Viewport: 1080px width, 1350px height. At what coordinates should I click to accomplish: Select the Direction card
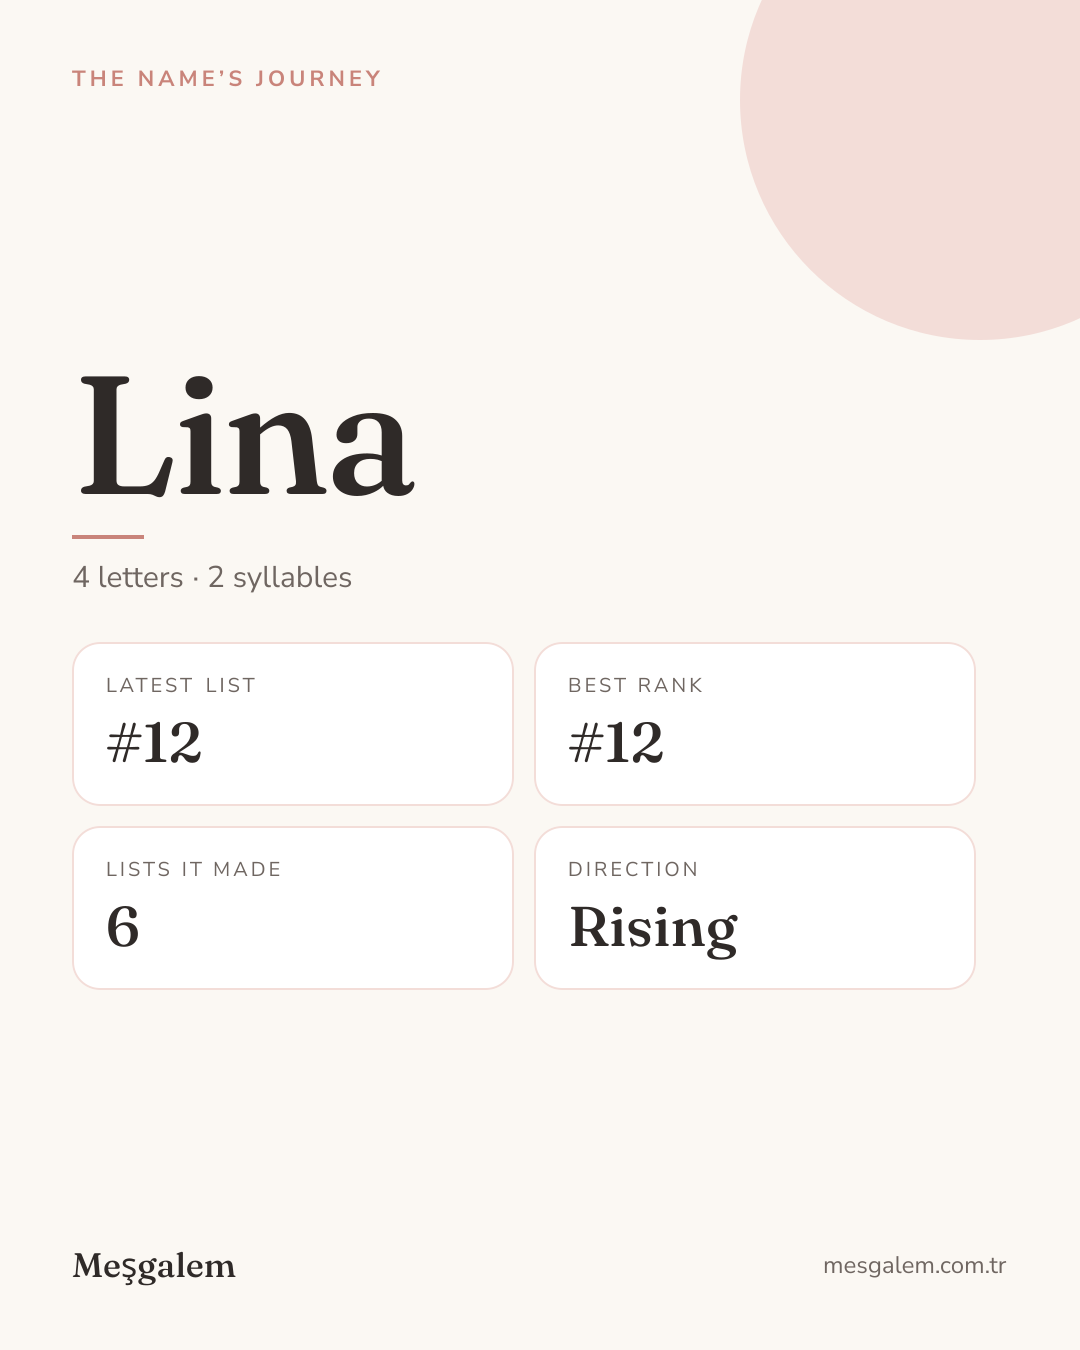755,908
